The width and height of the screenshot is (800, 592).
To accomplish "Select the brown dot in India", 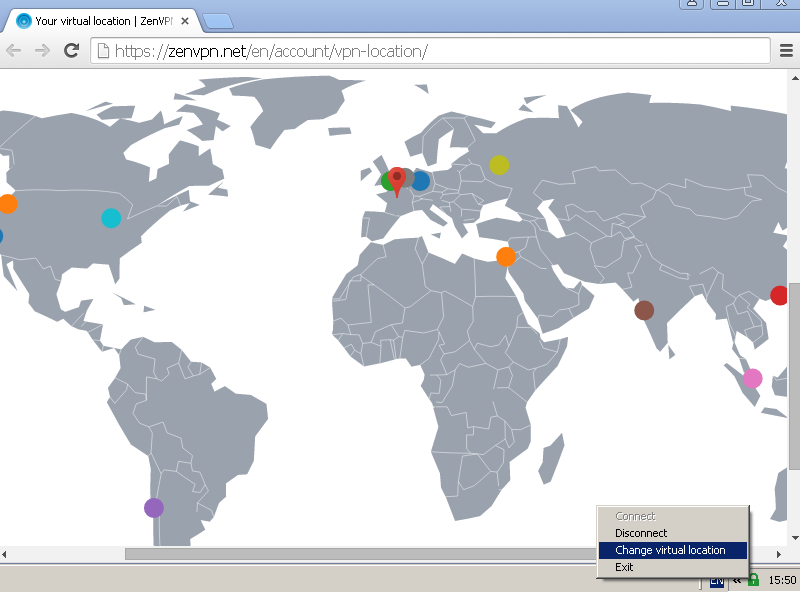I will coord(644,310).
